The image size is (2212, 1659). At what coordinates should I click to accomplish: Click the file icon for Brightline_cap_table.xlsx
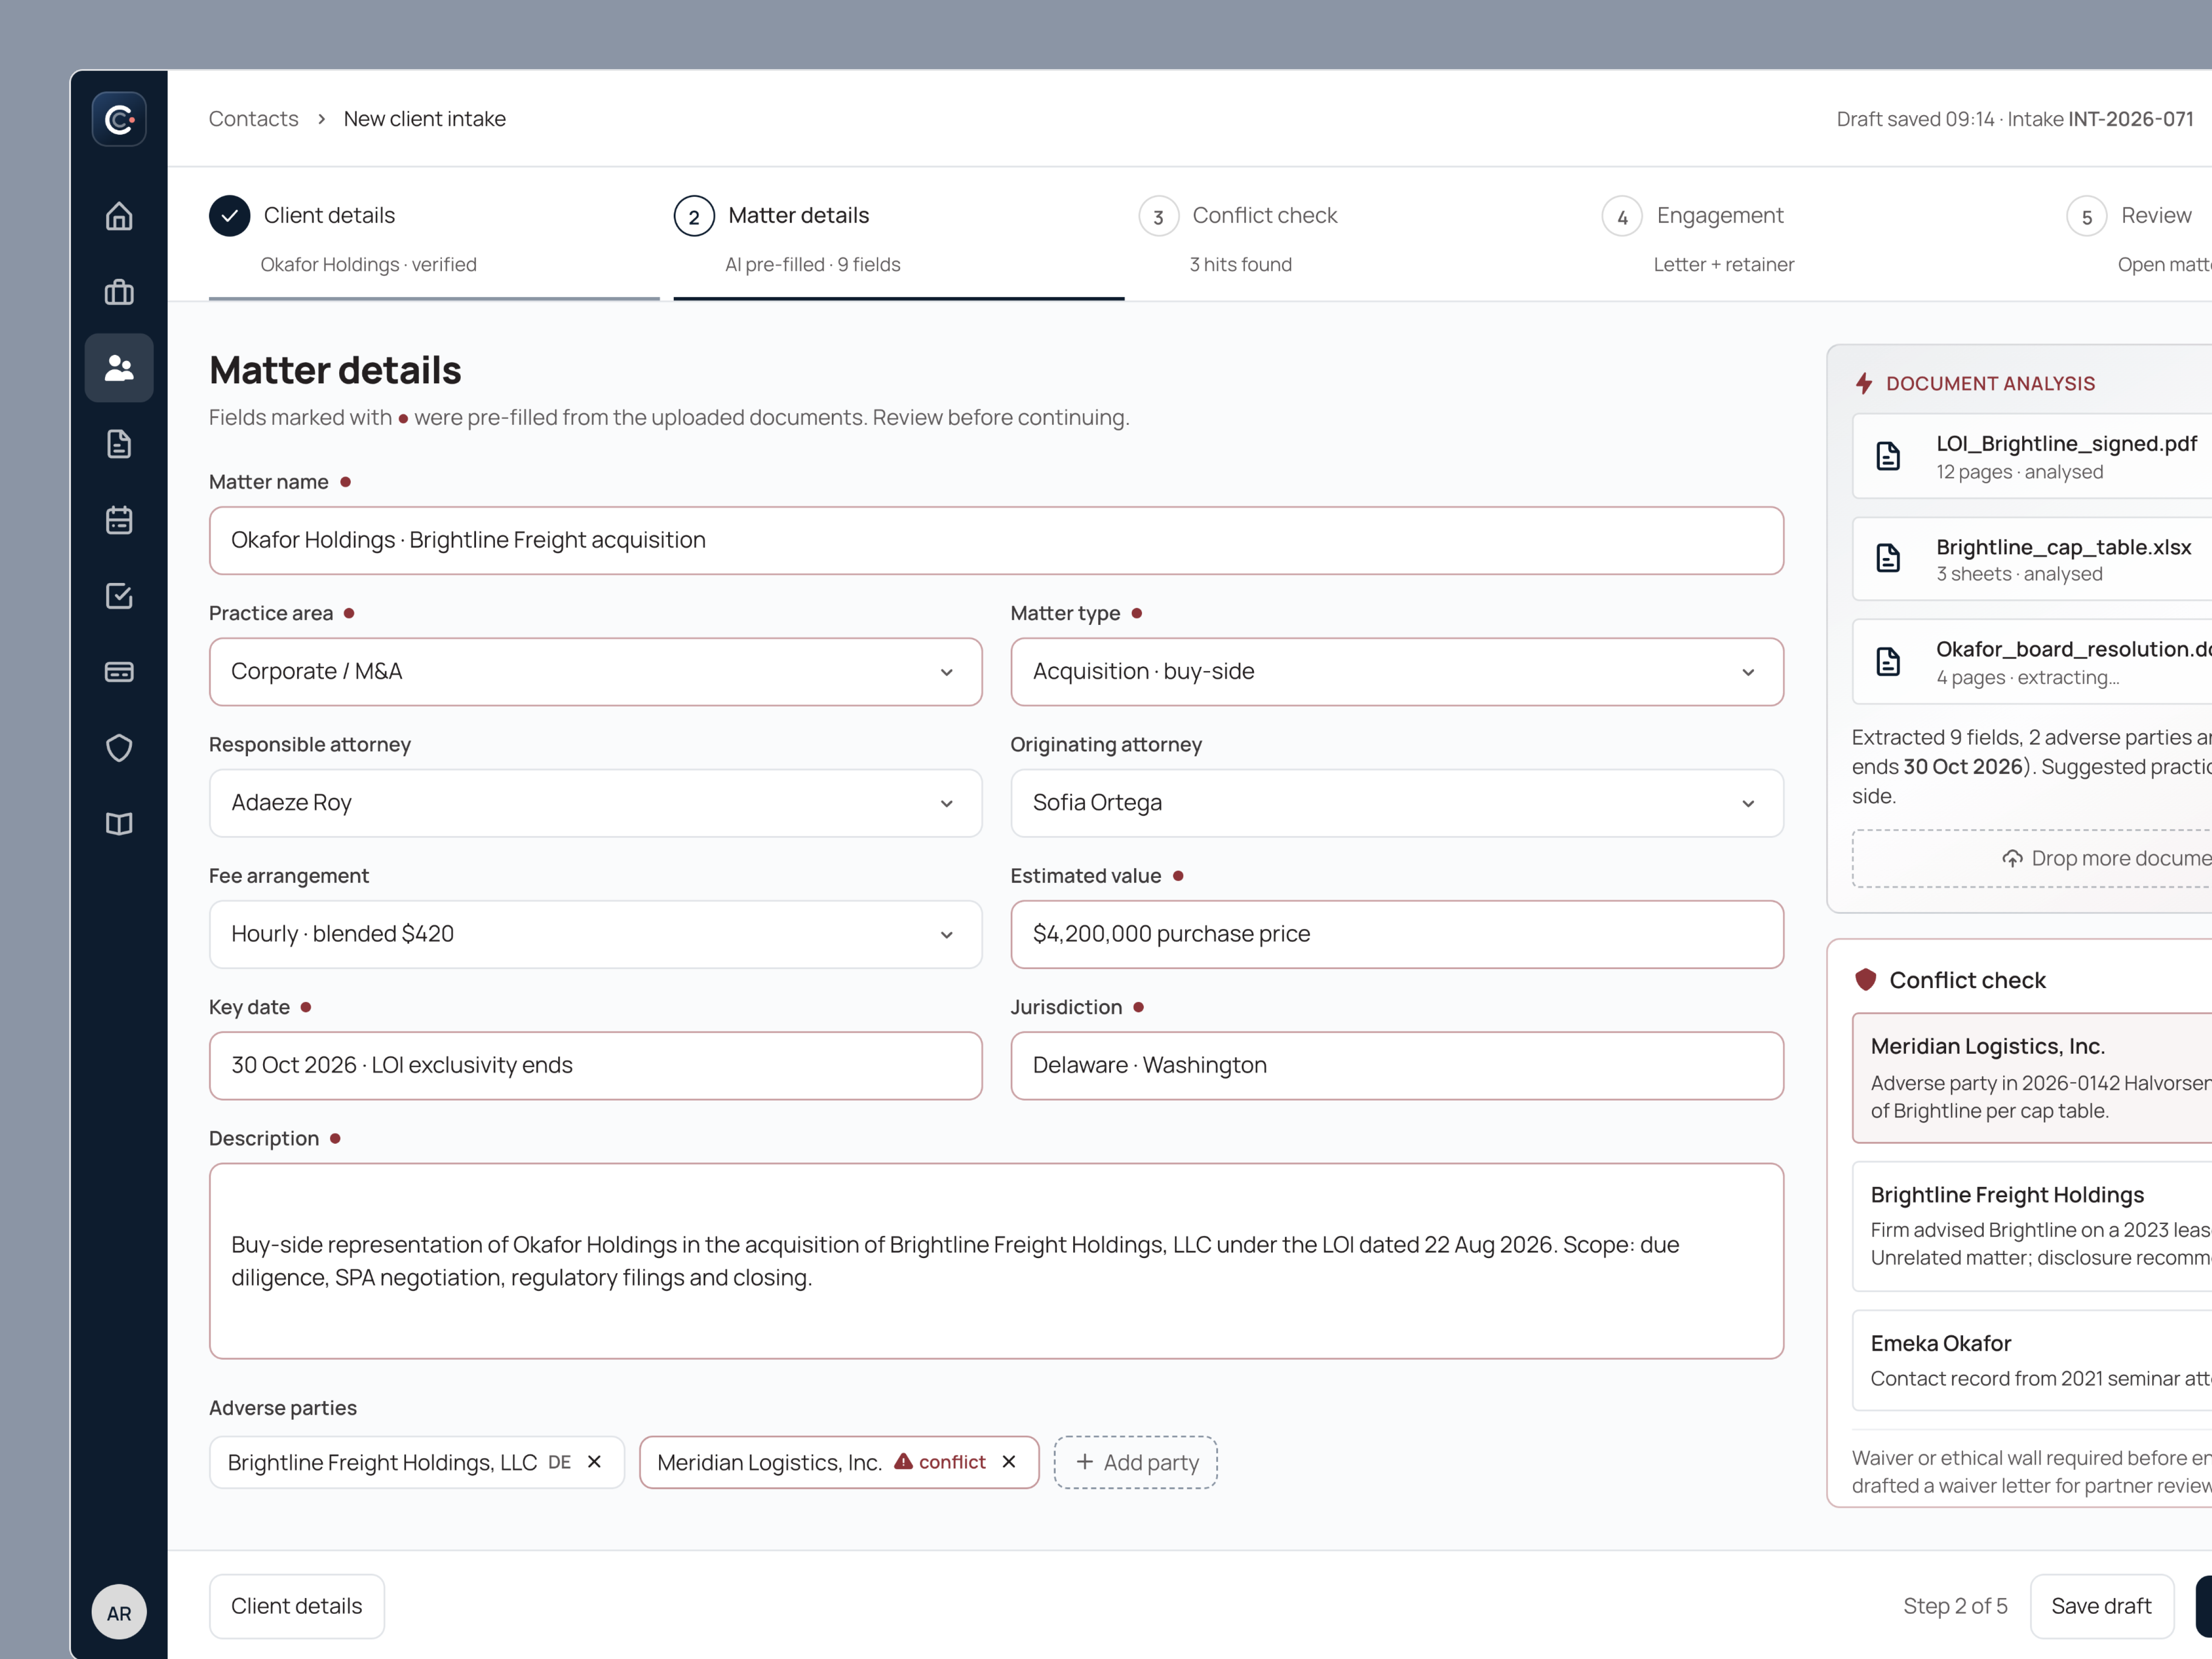coord(1888,558)
